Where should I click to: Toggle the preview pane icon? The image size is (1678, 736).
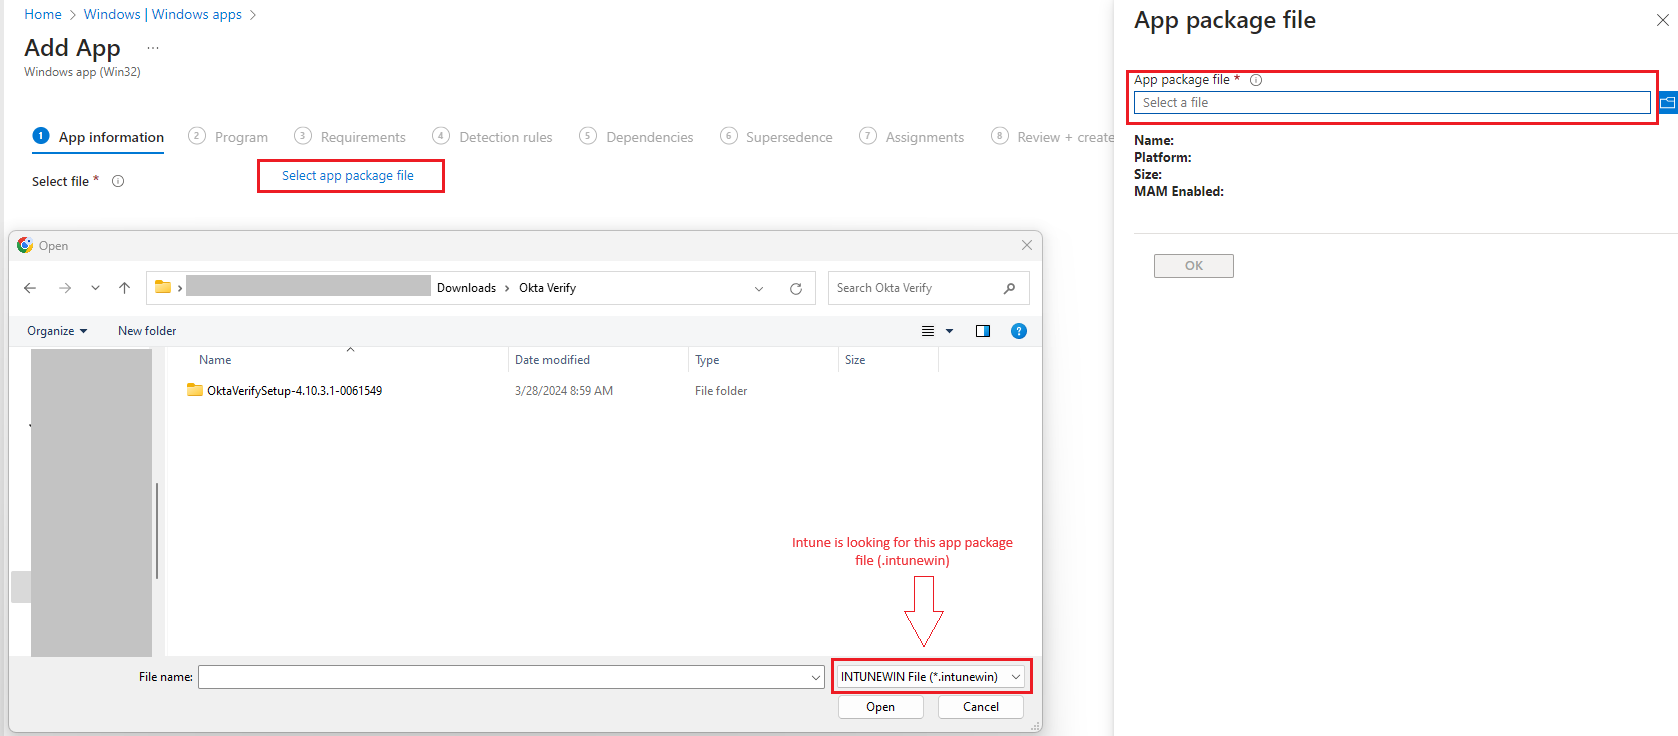pyautogui.click(x=982, y=331)
